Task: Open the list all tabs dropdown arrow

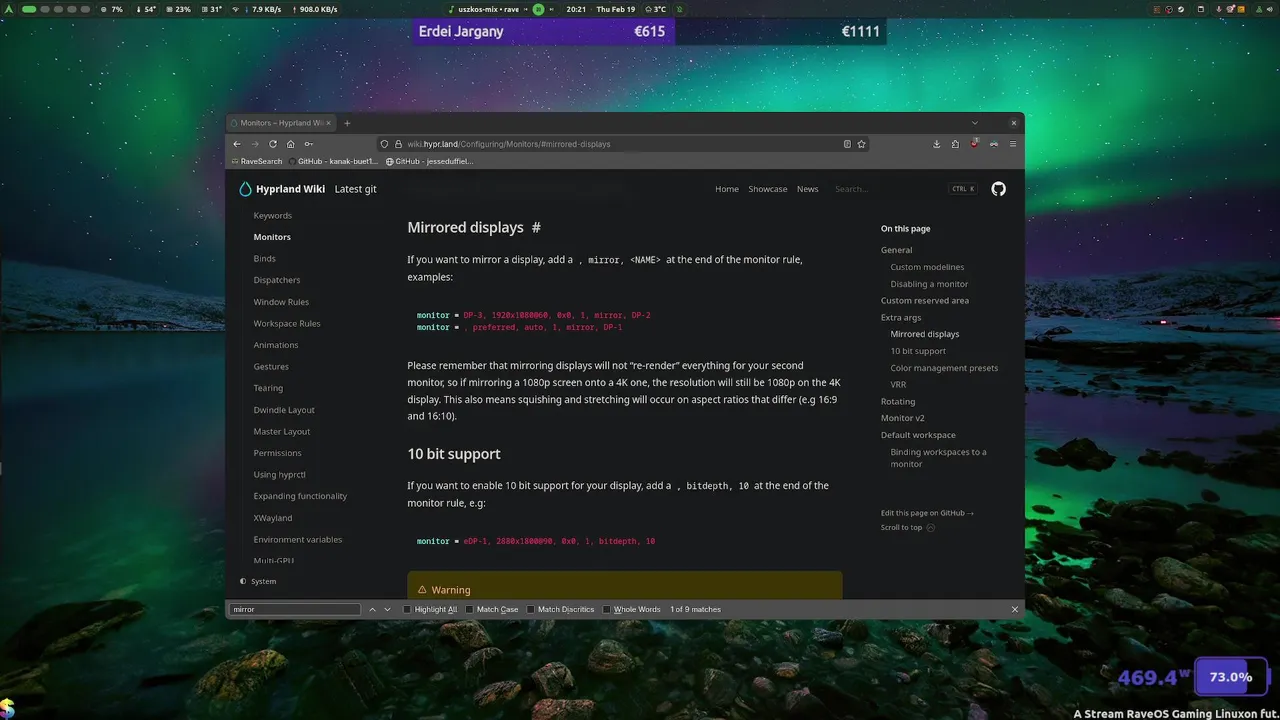Action: point(975,123)
